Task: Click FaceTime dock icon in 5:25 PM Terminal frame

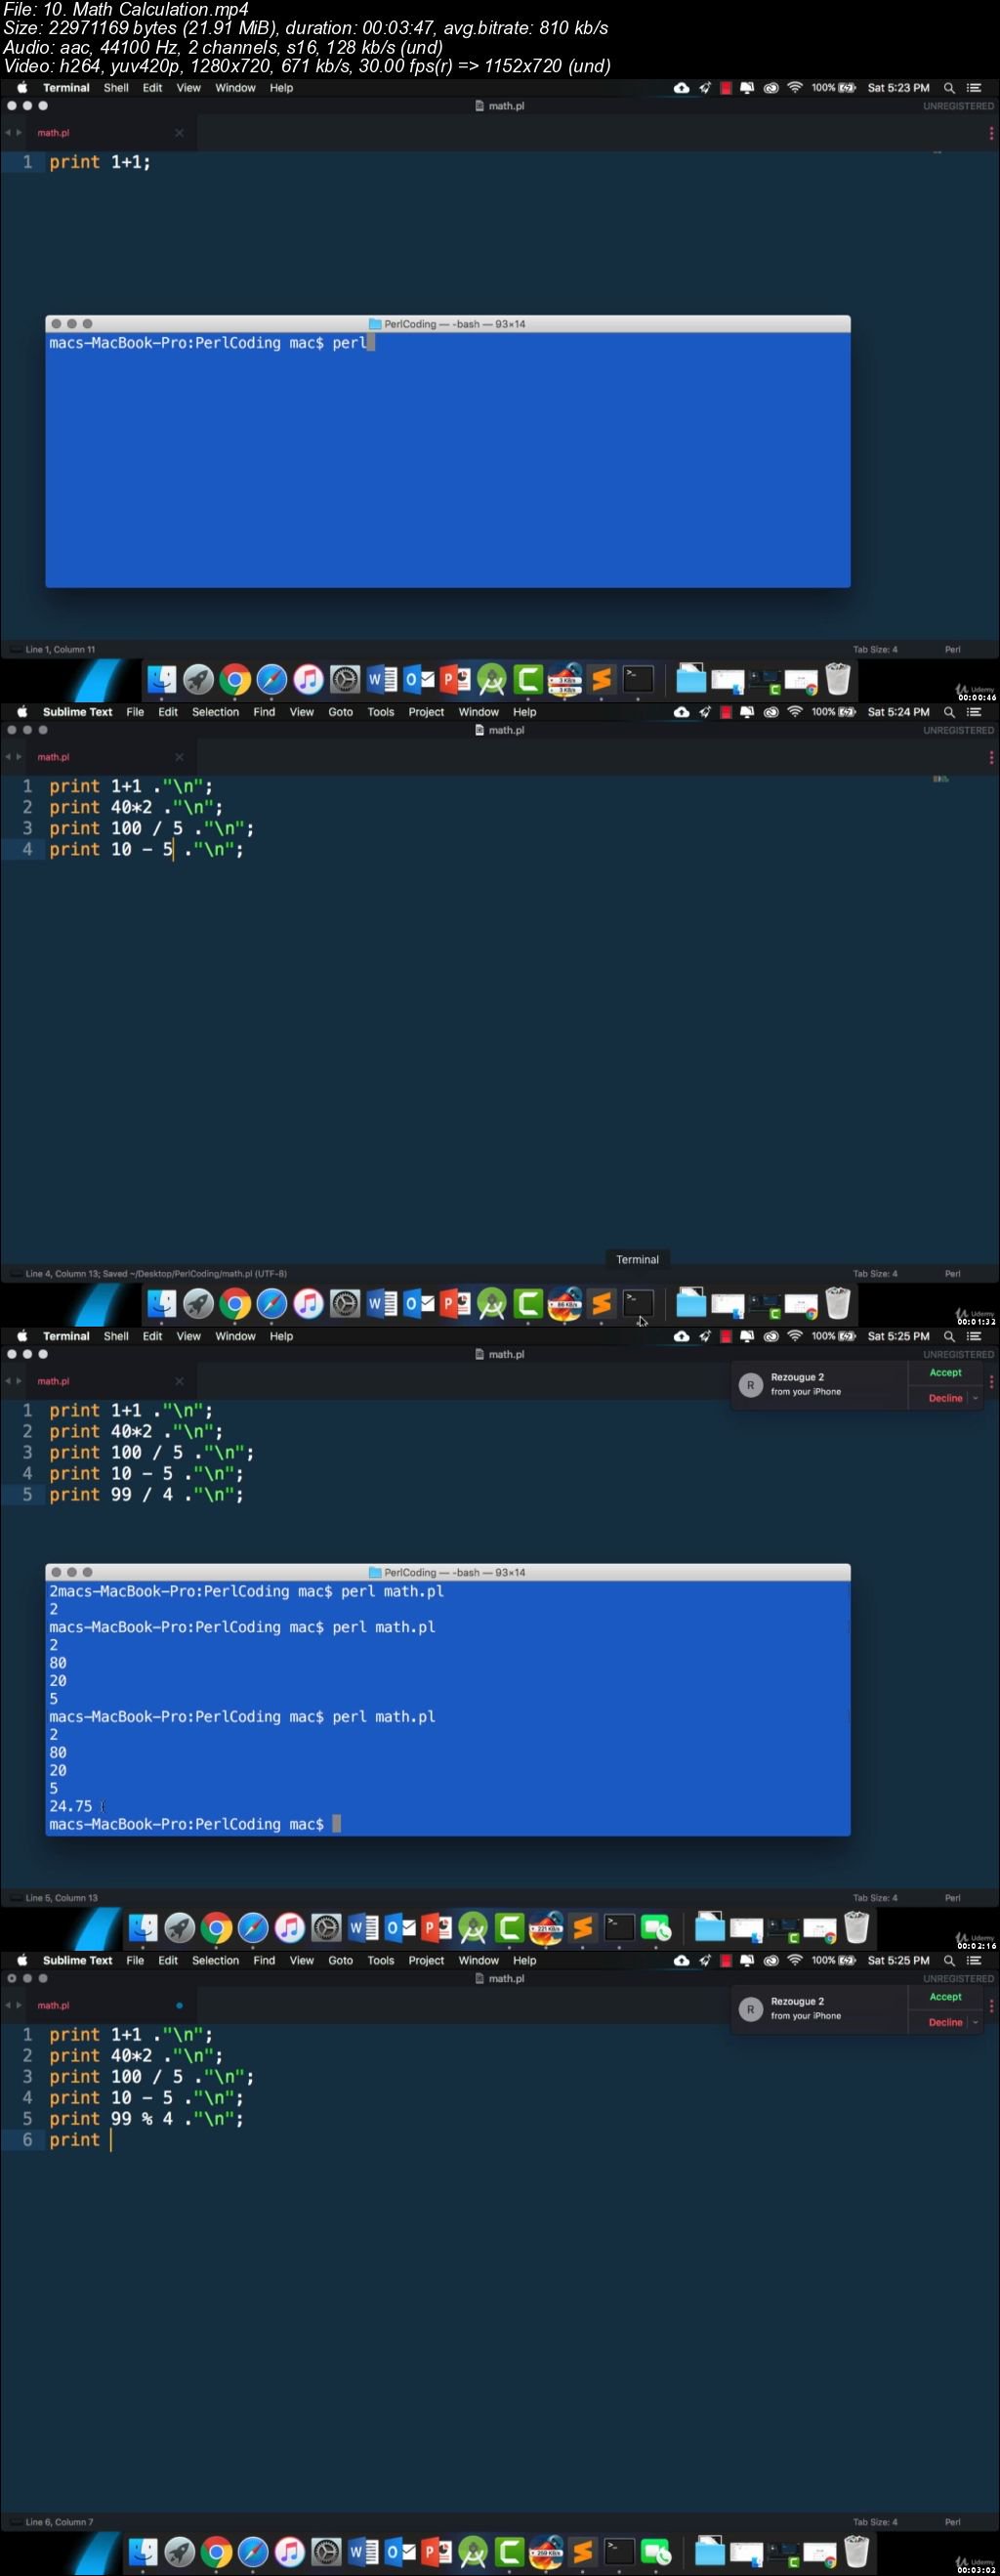Action: tap(656, 1928)
